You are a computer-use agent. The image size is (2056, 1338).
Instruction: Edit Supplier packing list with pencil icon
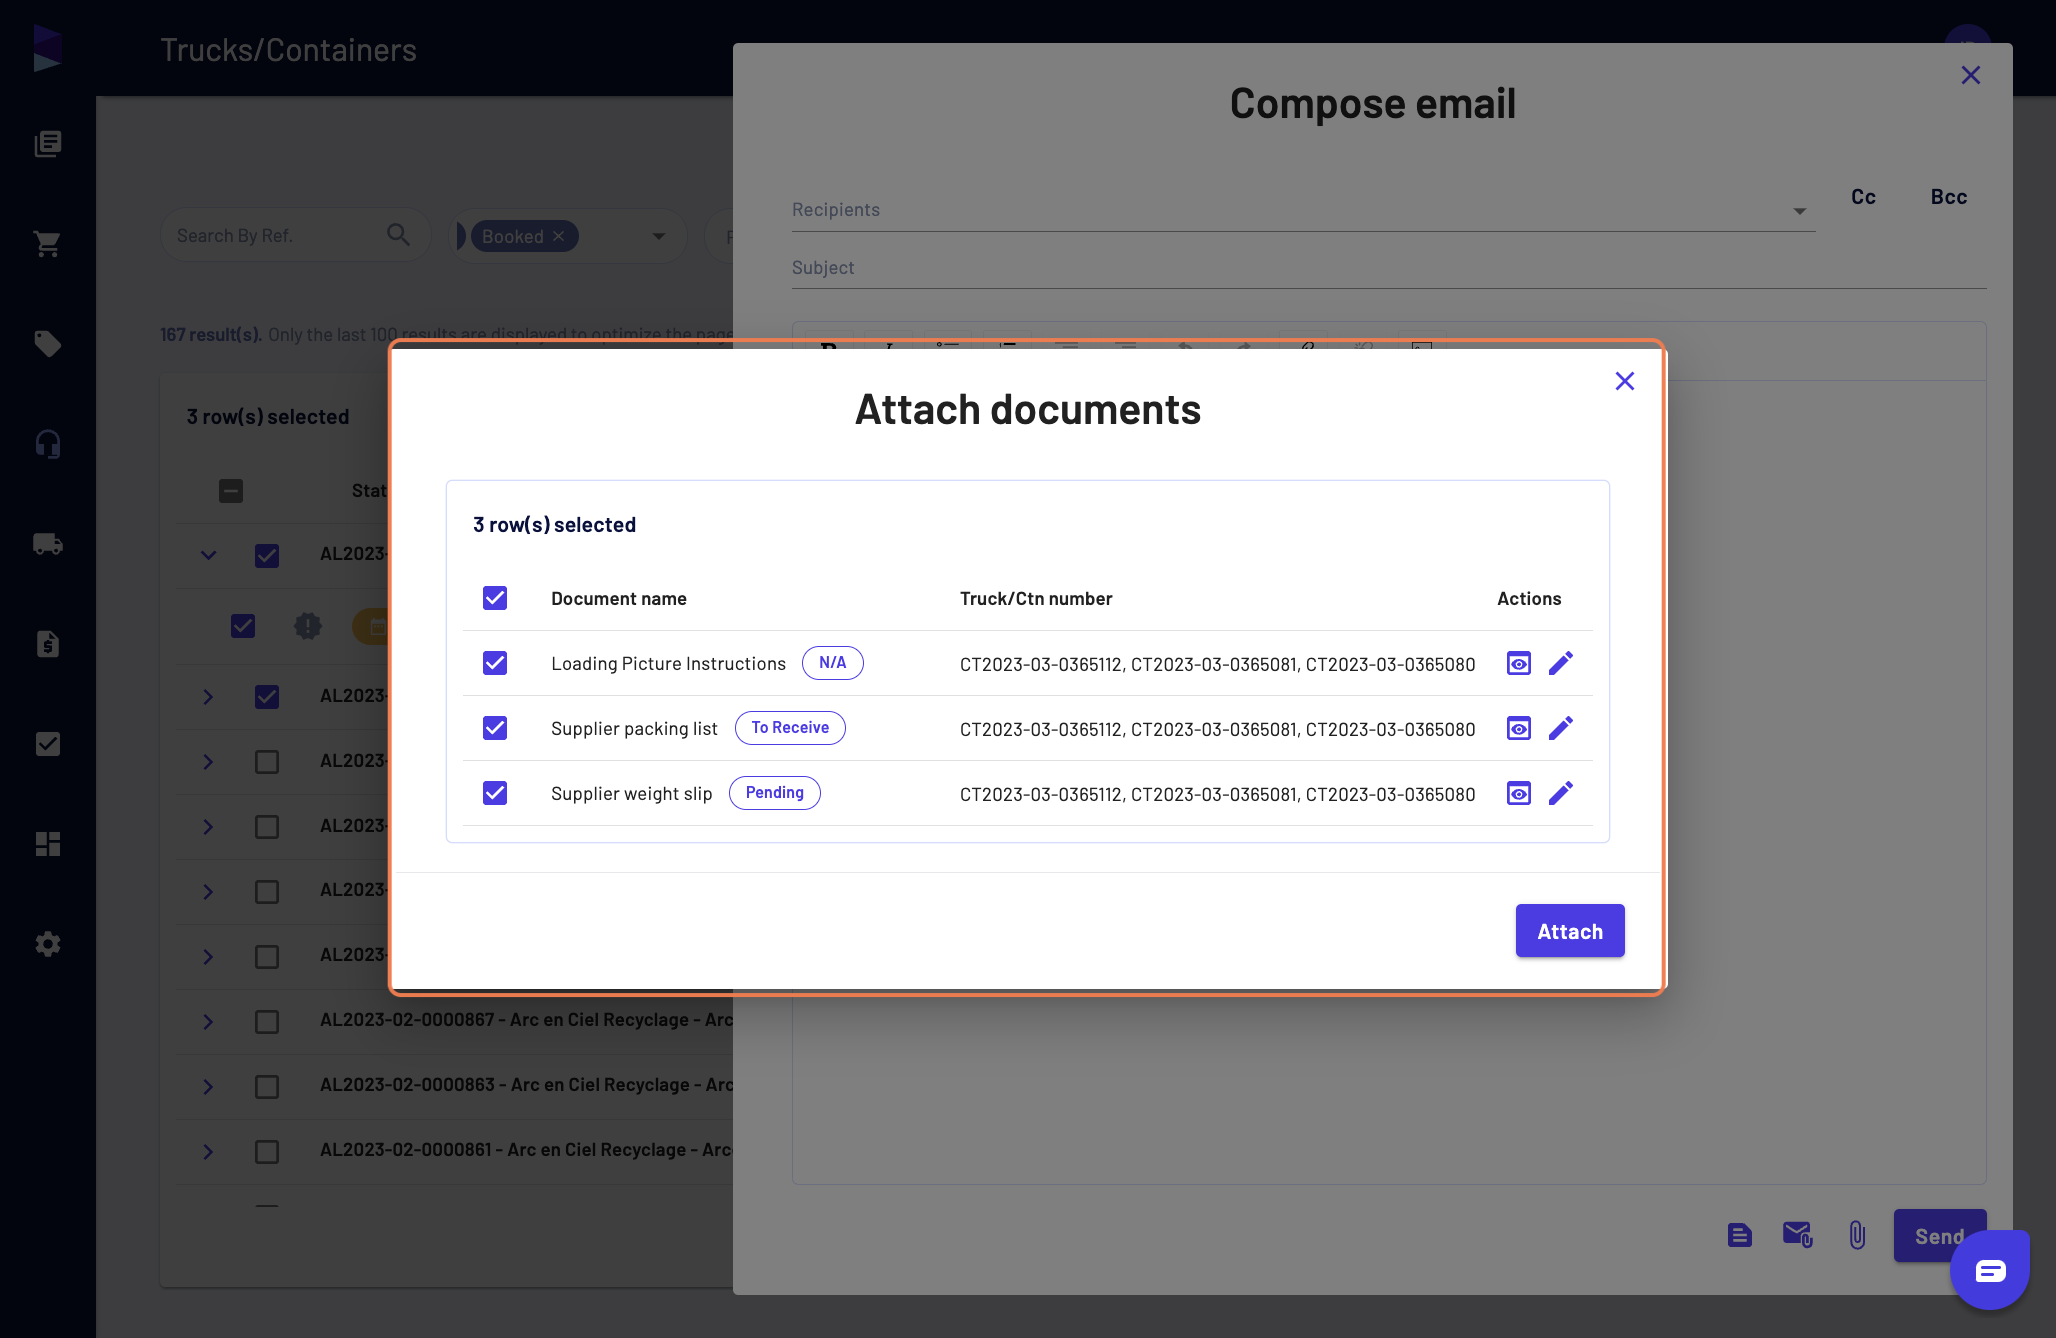pos(1561,729)
